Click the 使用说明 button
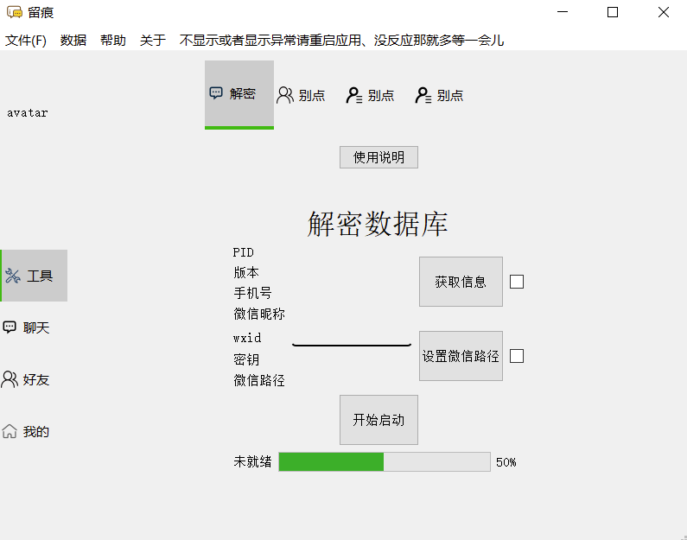Image resolution: width=687 pixels, height=540 pixels. pos(379,157)
